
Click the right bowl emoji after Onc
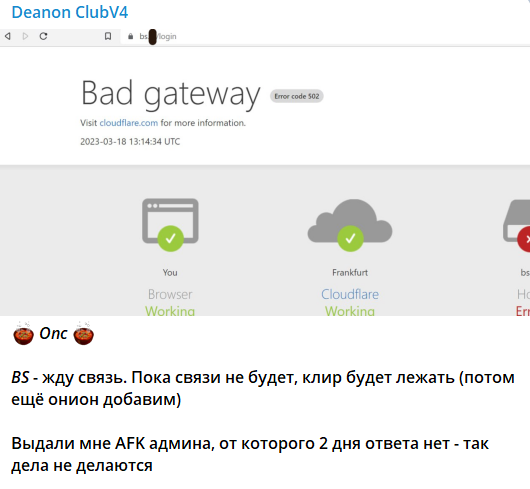tap(83, 334)
